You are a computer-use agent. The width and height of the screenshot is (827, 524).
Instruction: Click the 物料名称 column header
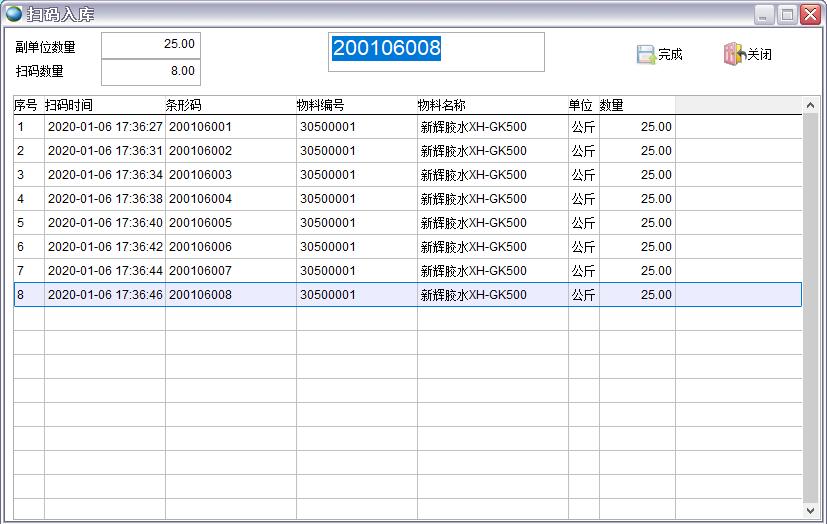pyautogui.click(x=491, y=105)
